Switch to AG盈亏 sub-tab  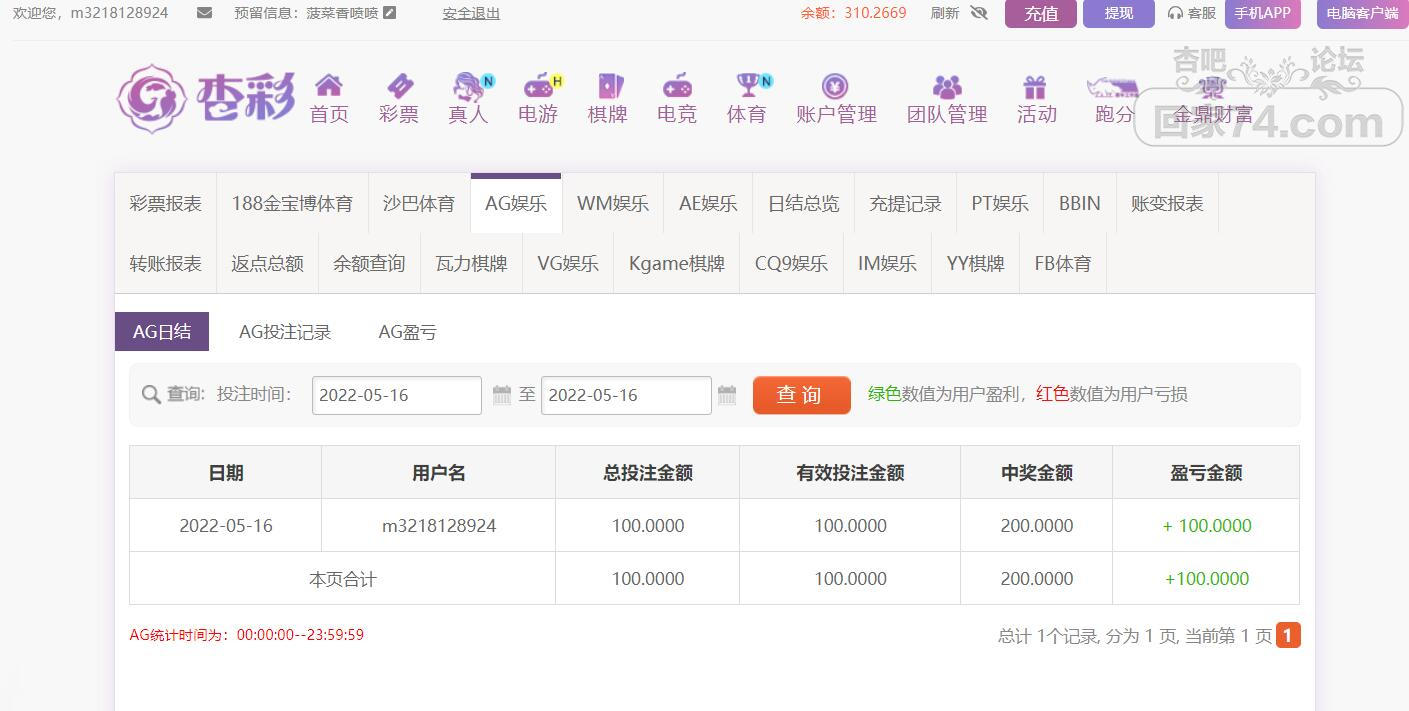click(x=407, y=332)
